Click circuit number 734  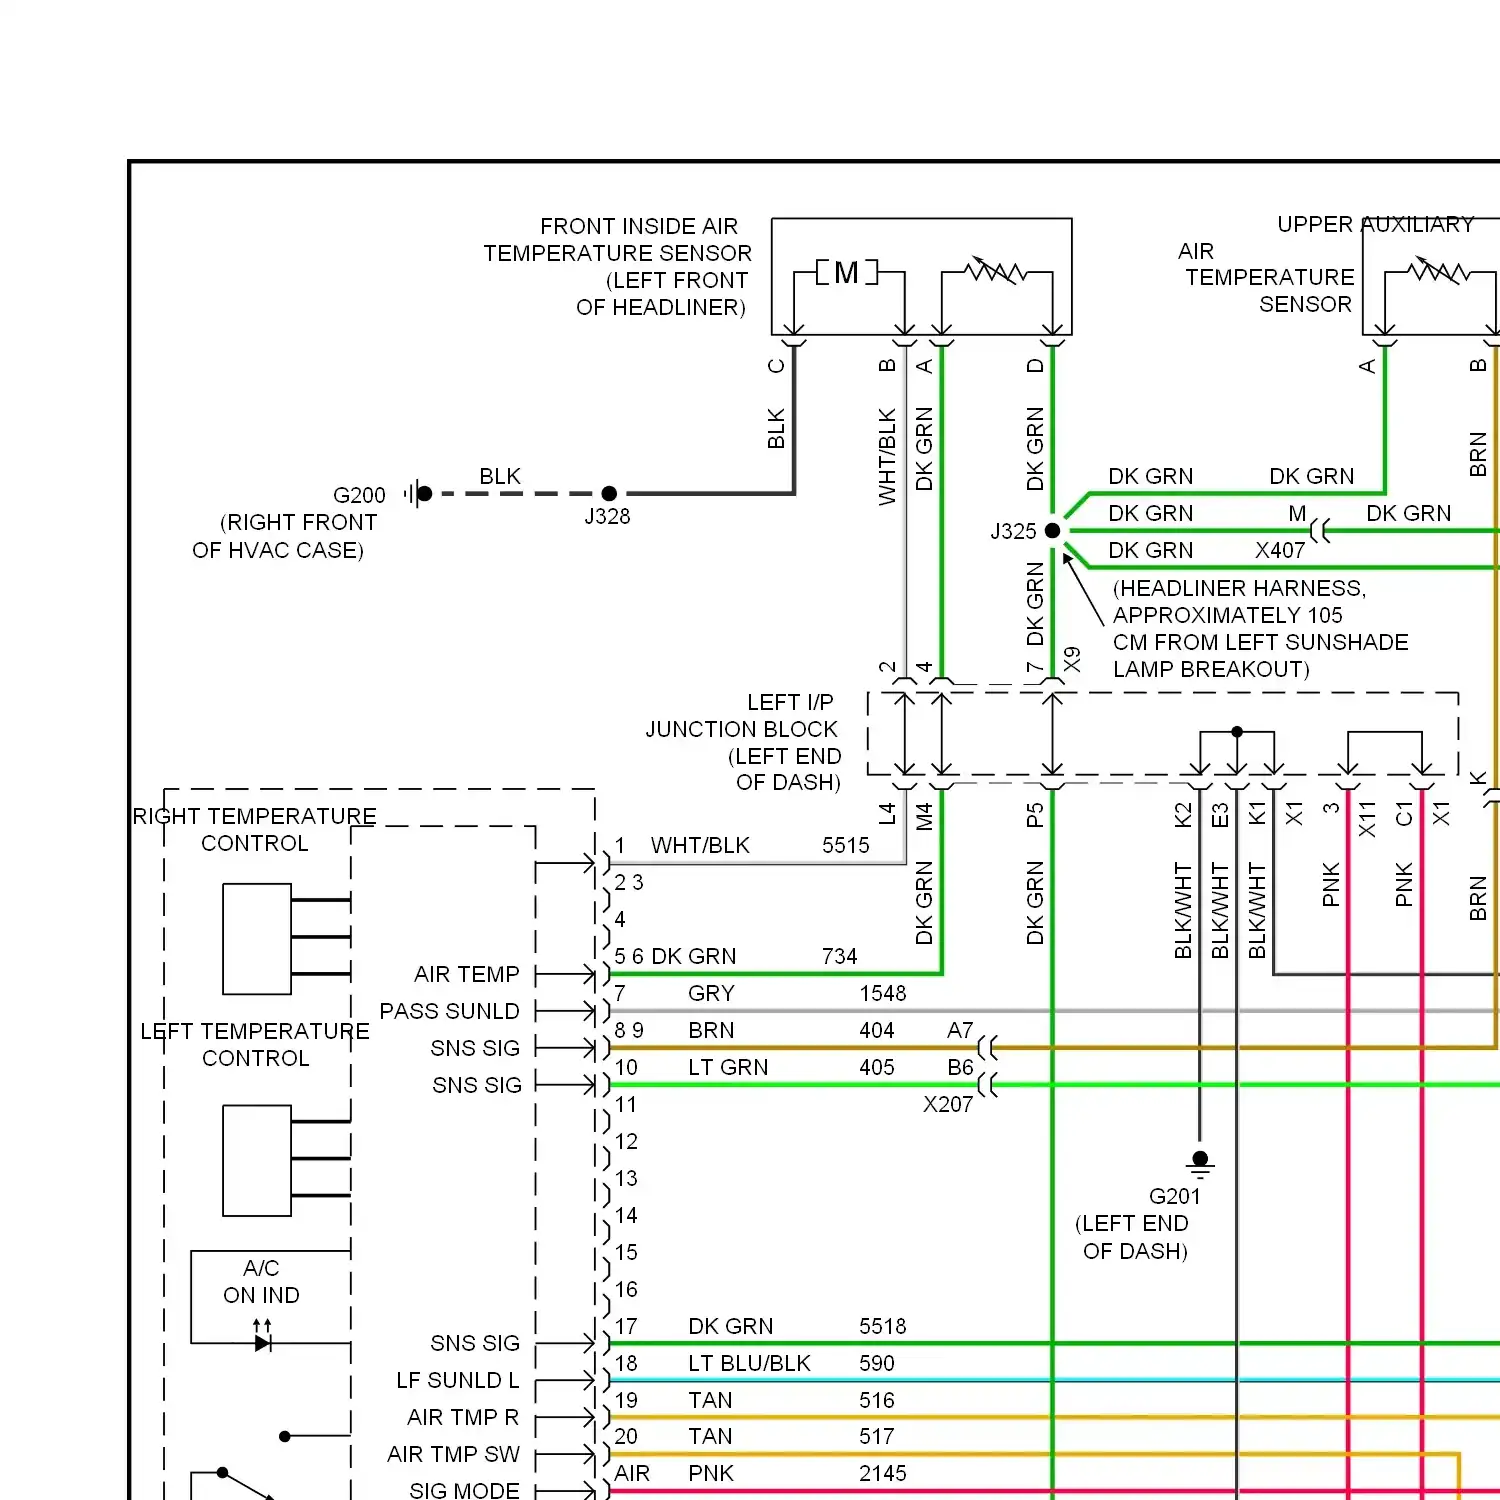[840, 956]
